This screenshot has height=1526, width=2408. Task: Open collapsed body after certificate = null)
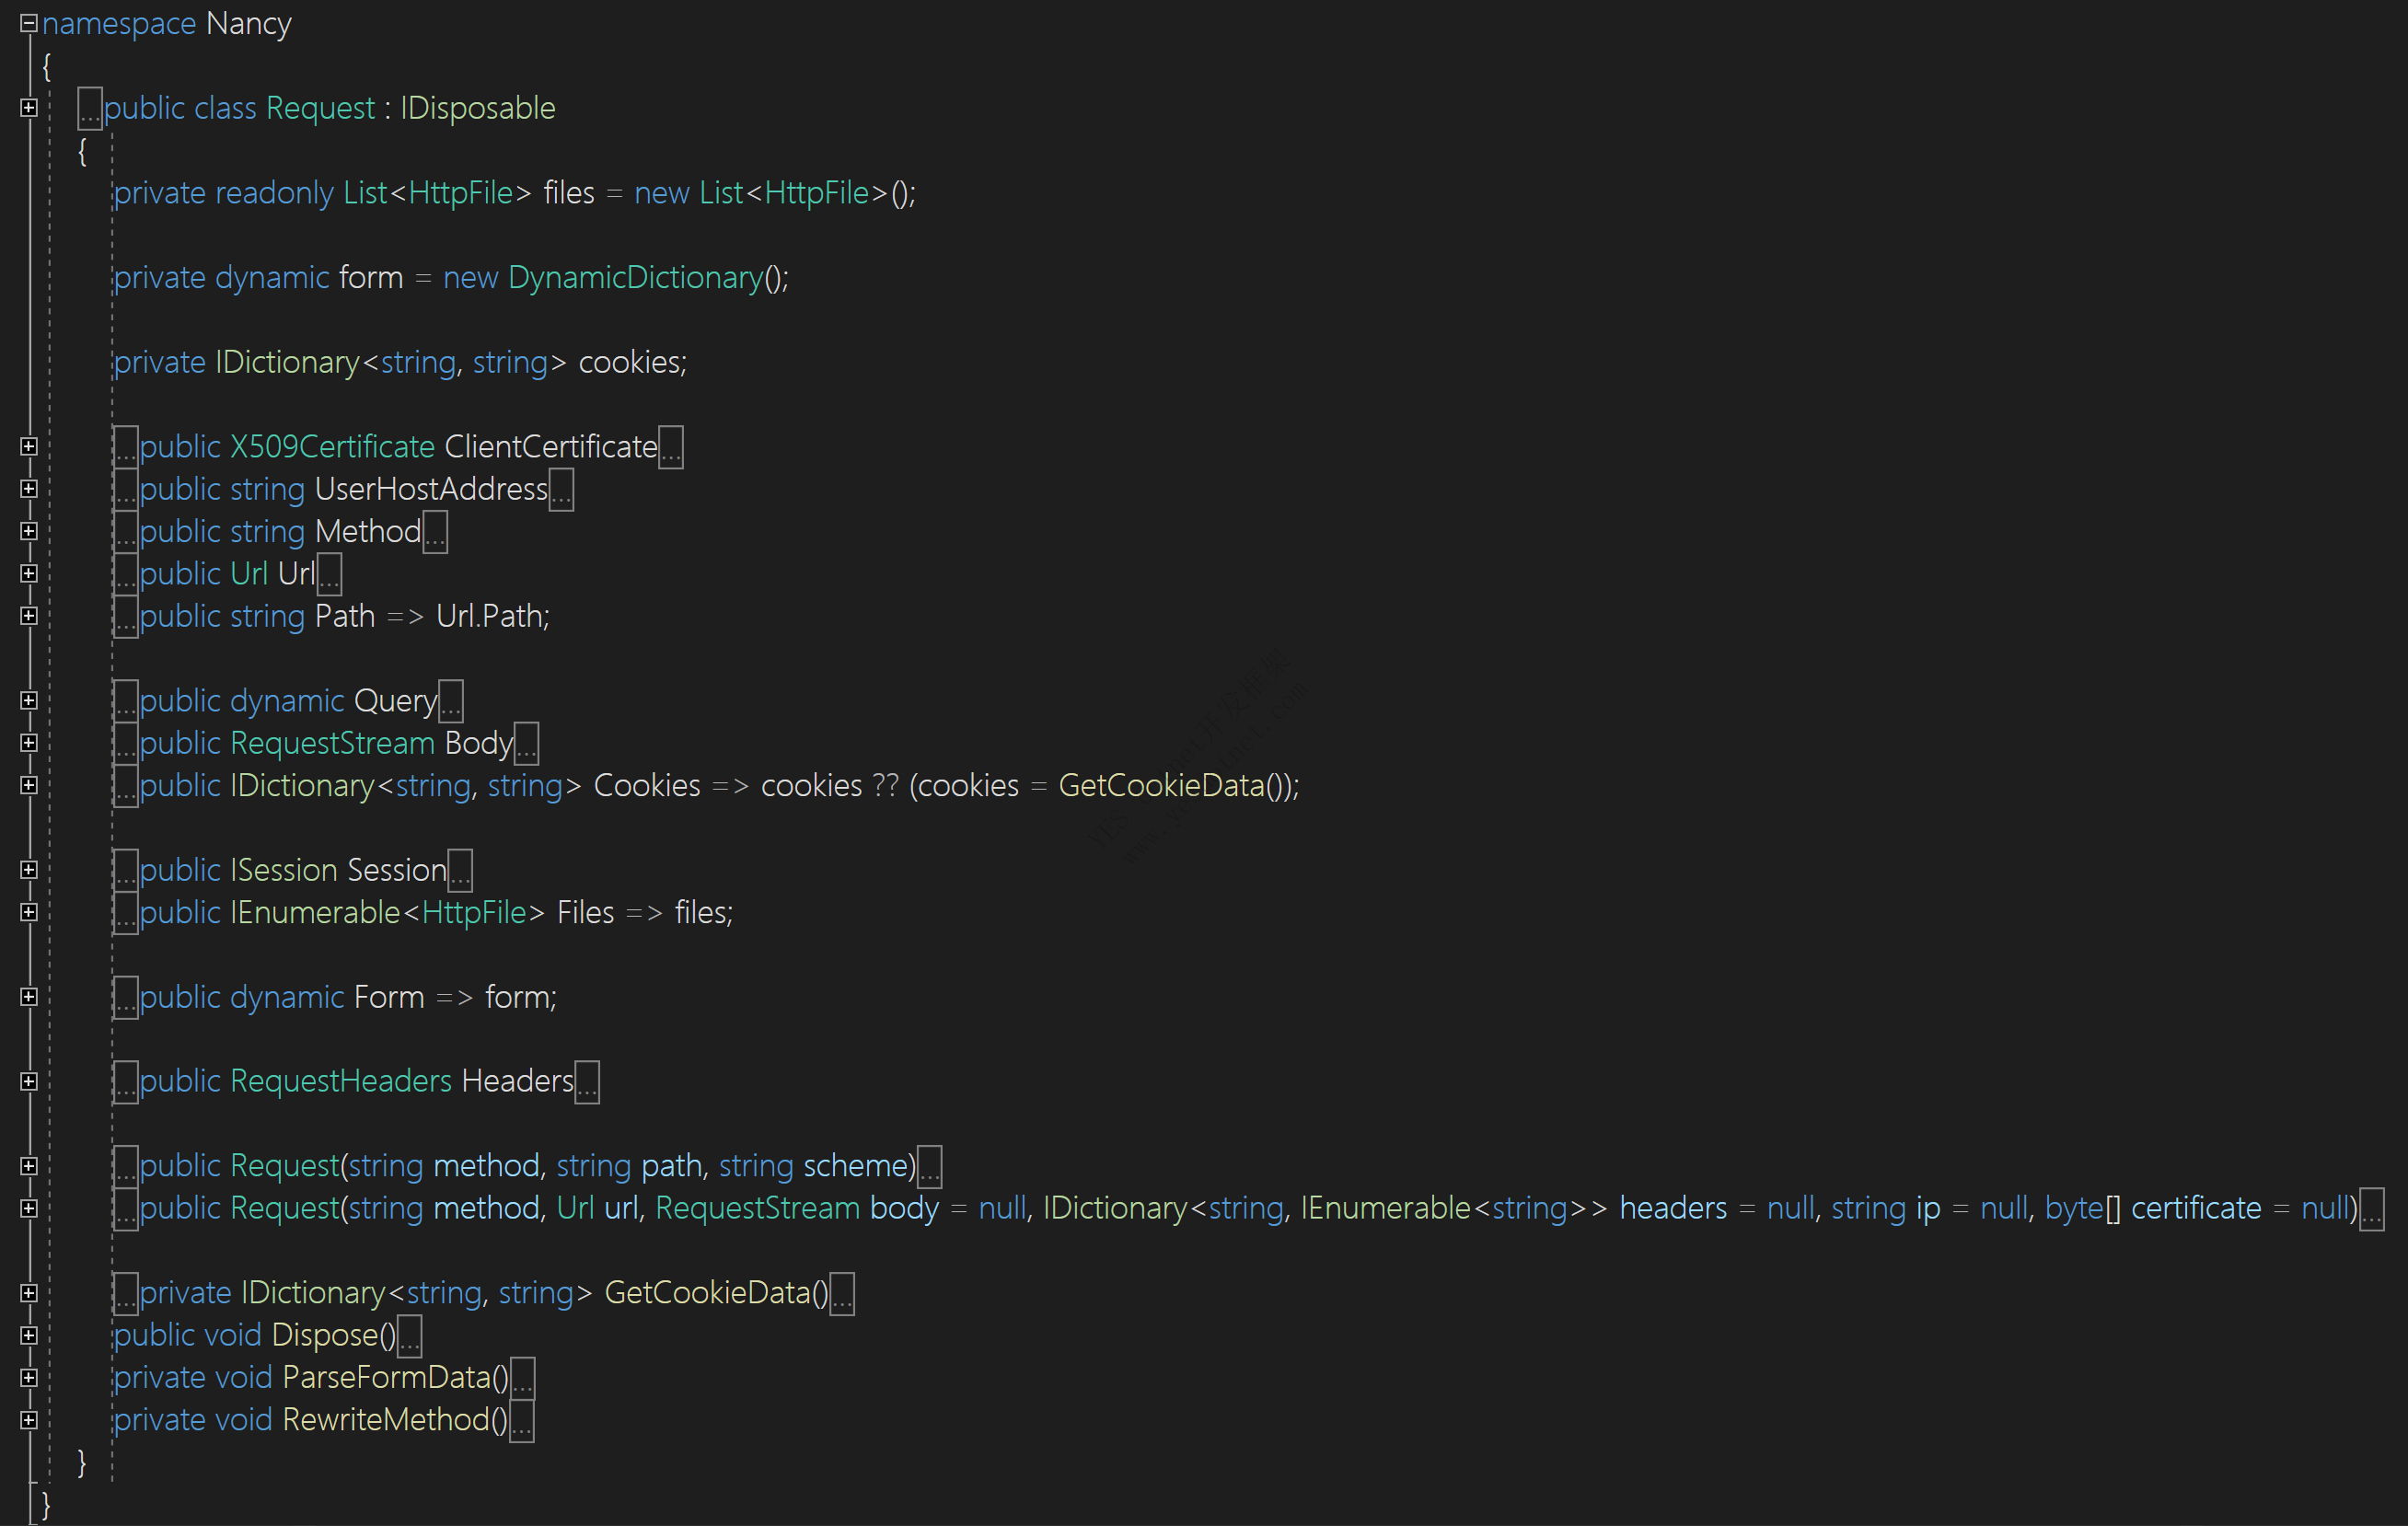(2372, 1209)
